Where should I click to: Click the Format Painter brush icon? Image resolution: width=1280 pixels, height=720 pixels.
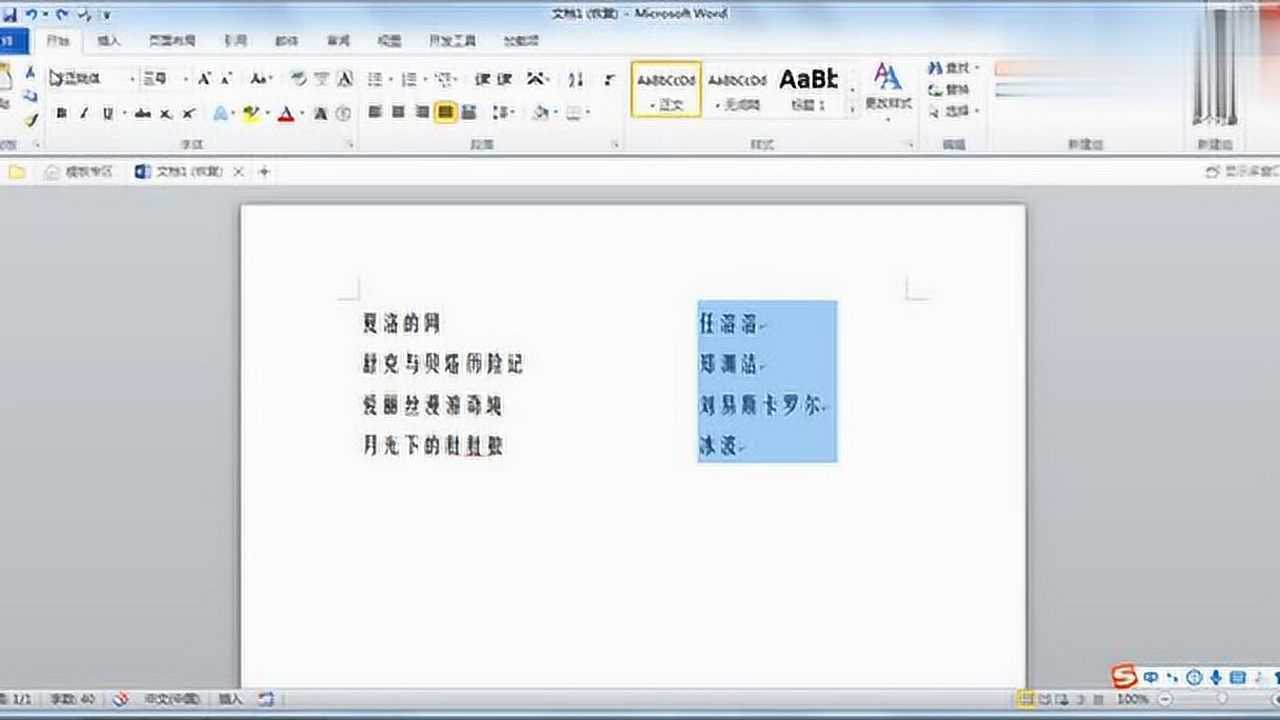pyautogui.click(x=30, y=119)
